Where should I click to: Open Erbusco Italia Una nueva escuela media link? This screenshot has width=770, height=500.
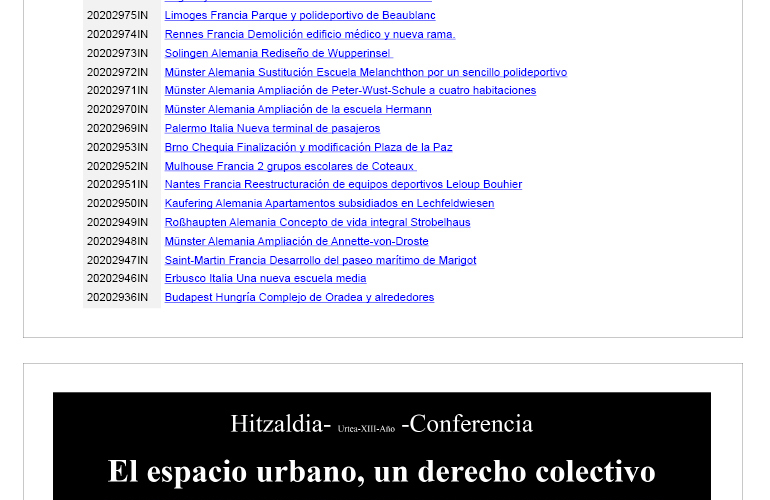[x=265, y=278]
